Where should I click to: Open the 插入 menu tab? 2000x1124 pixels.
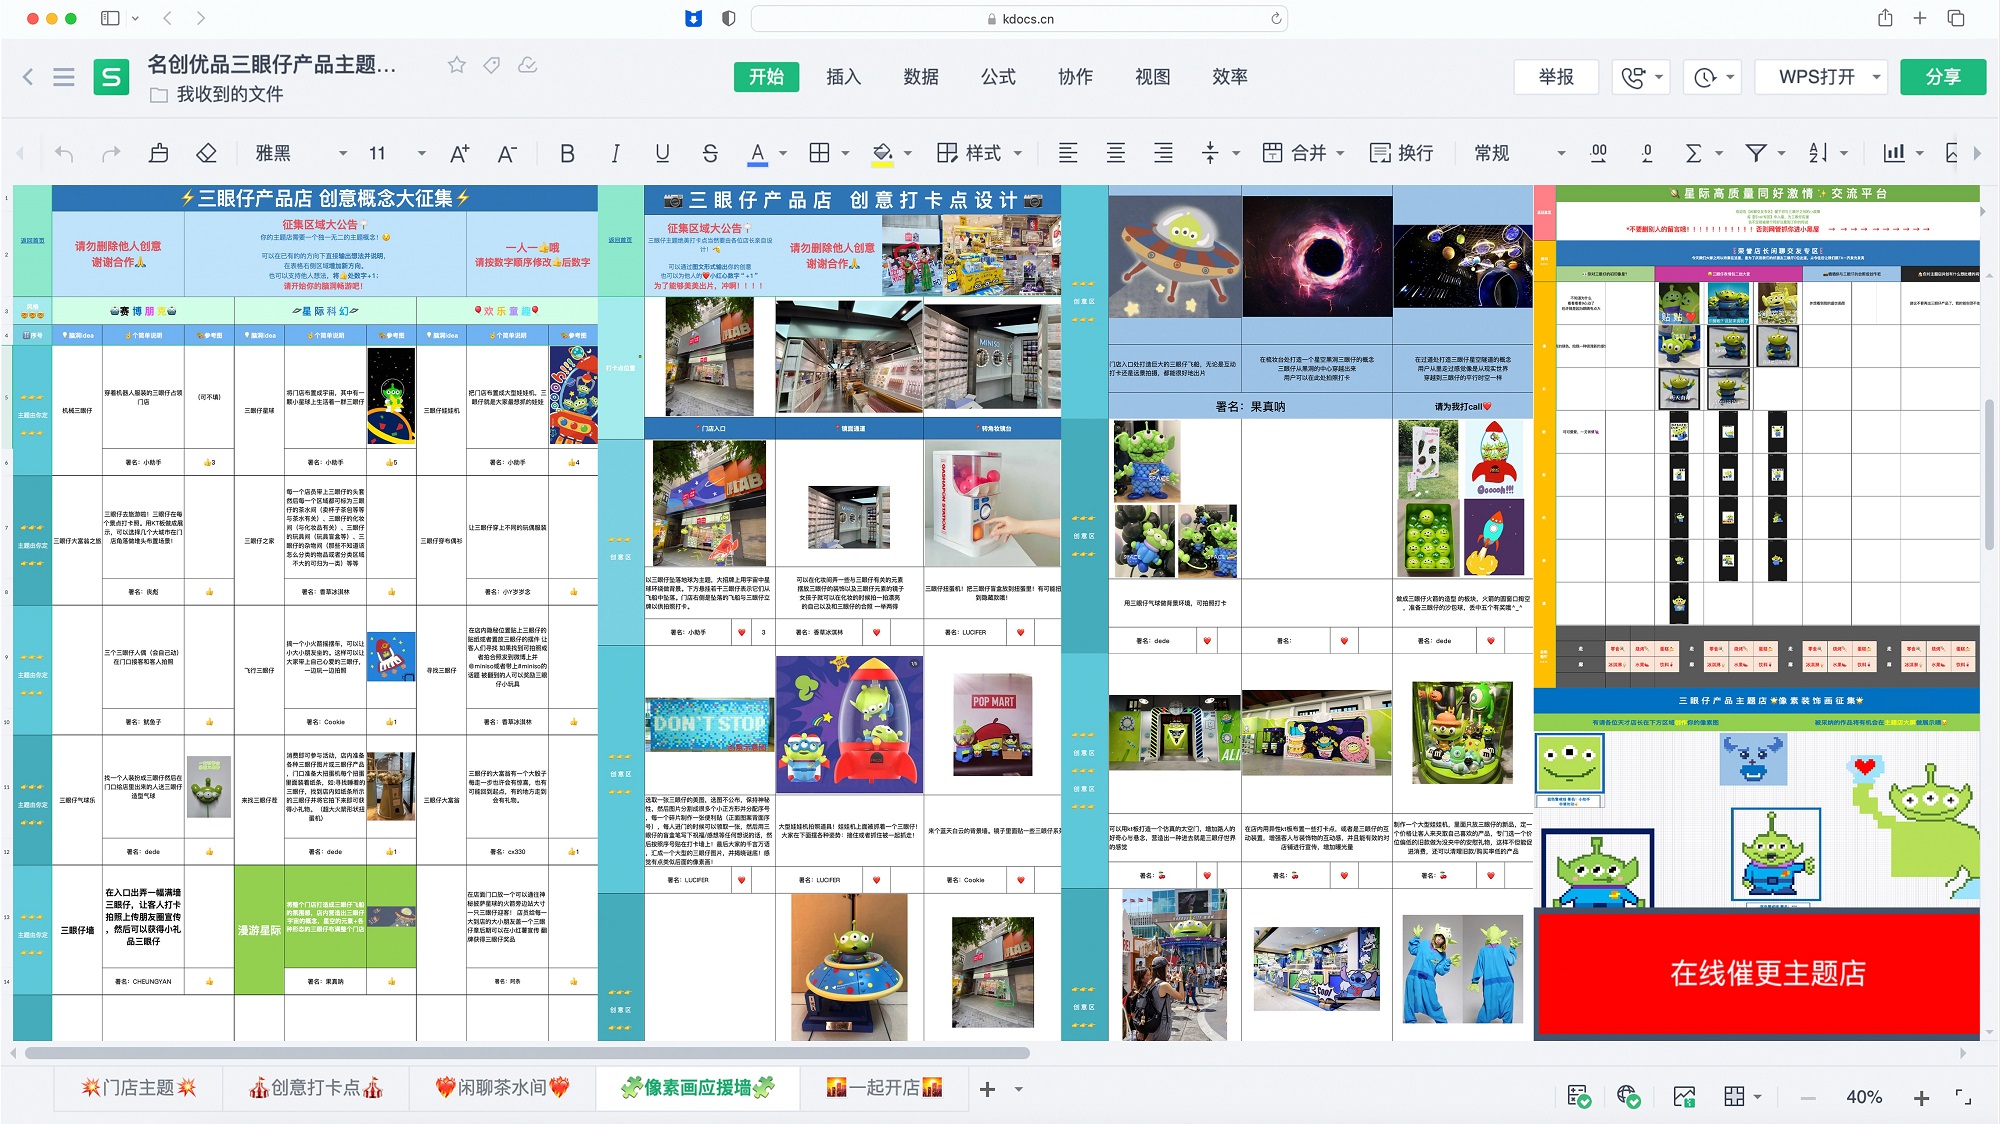tap(843, 77)
